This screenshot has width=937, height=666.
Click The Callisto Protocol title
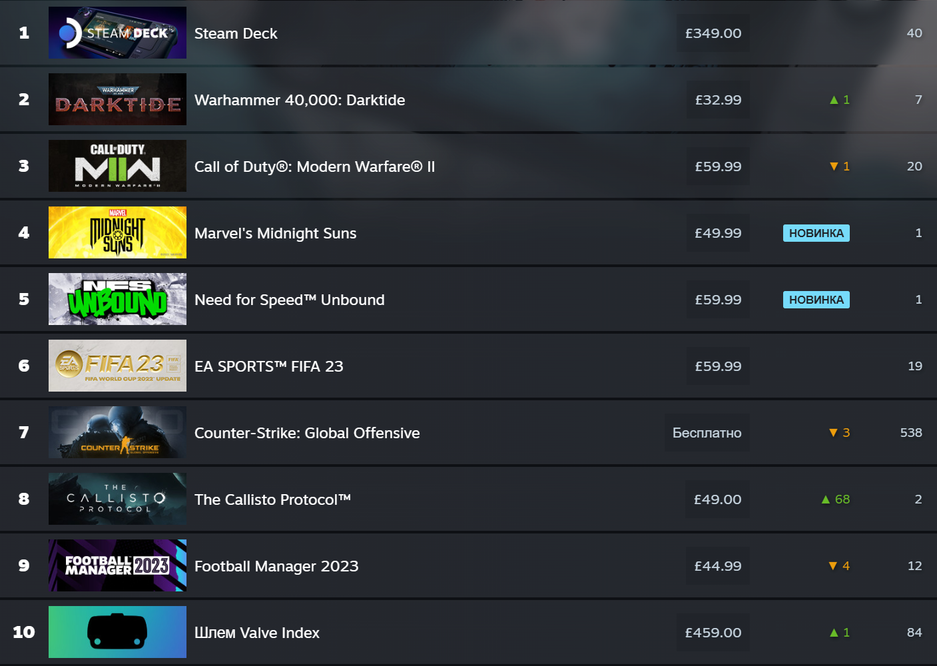tap(272, 499)
